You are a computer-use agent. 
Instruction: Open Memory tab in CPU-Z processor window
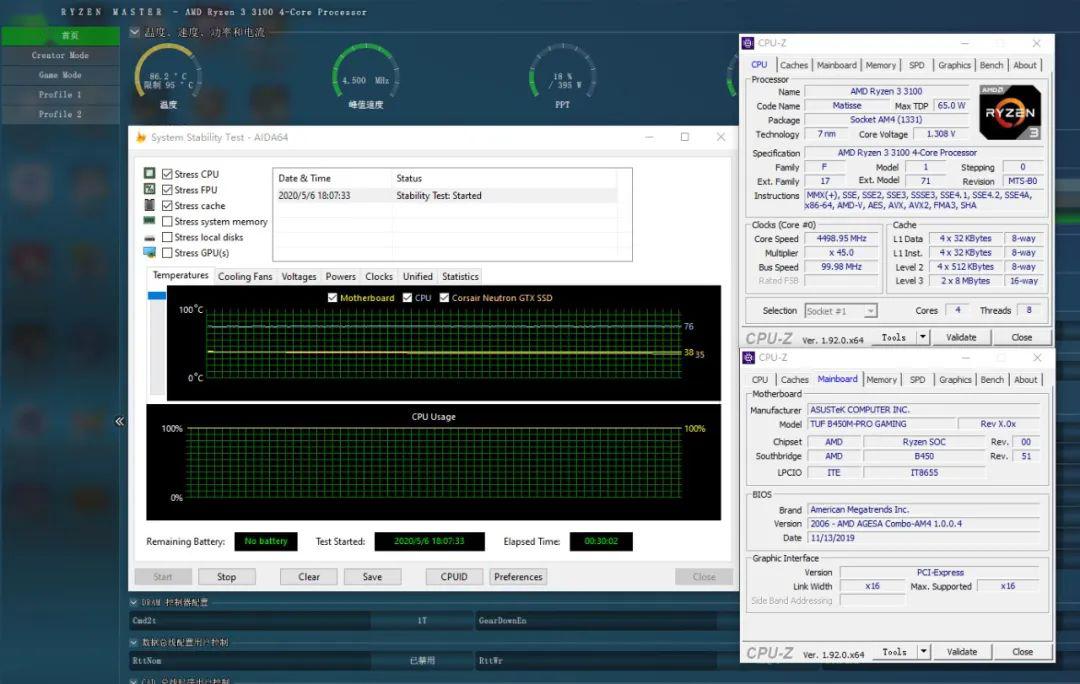[881, 65]
